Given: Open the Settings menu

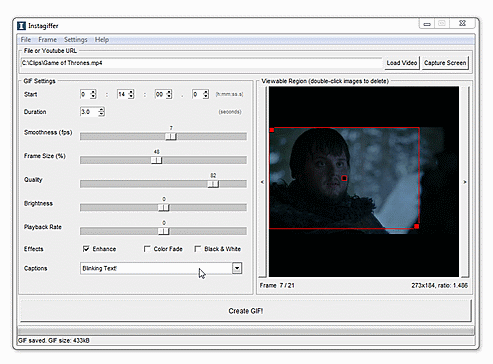Looking at the screenshot, I should tap(76, 40).
